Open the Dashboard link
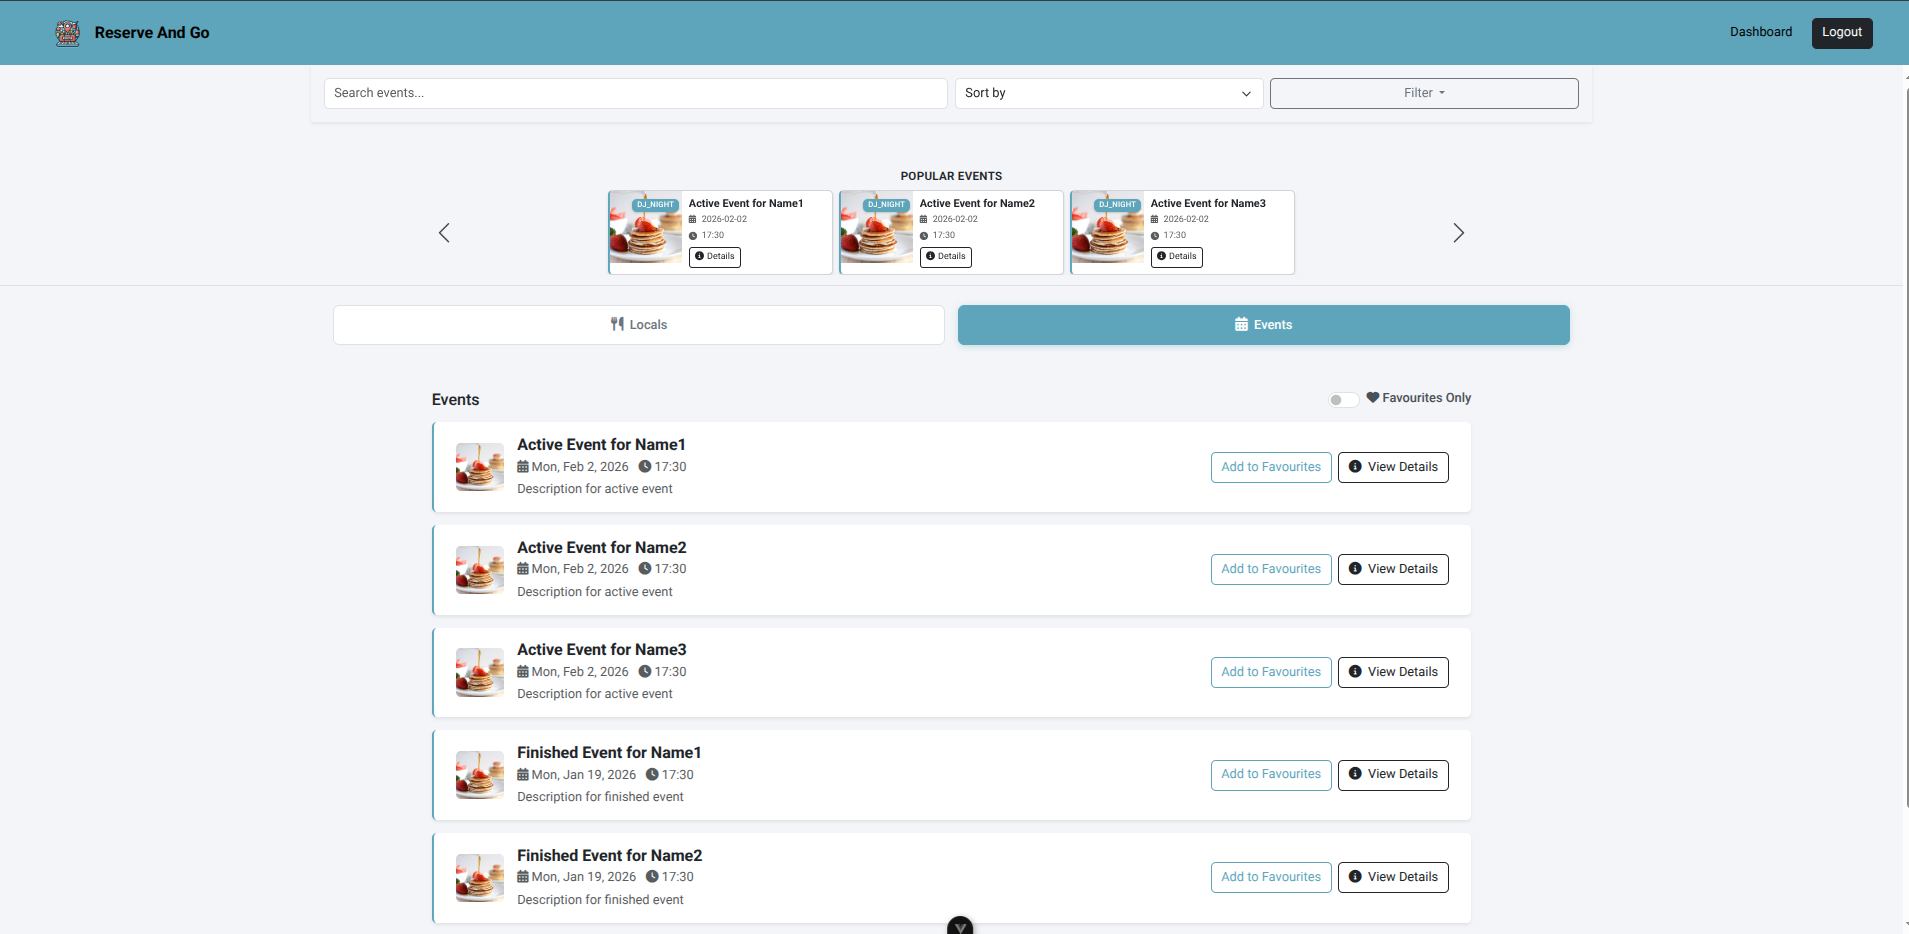 [1760, 32]
